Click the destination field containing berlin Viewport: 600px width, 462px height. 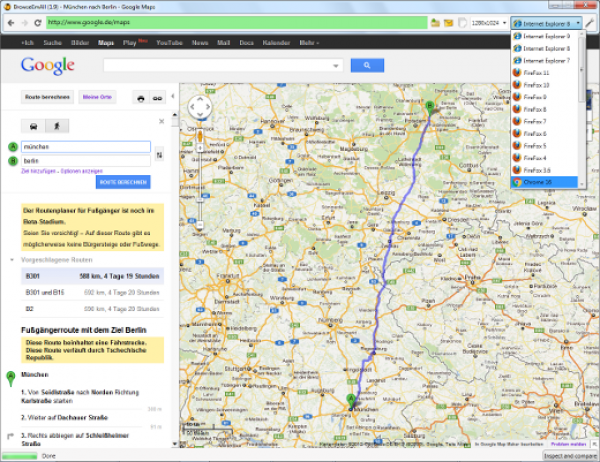tap(86, 161)
